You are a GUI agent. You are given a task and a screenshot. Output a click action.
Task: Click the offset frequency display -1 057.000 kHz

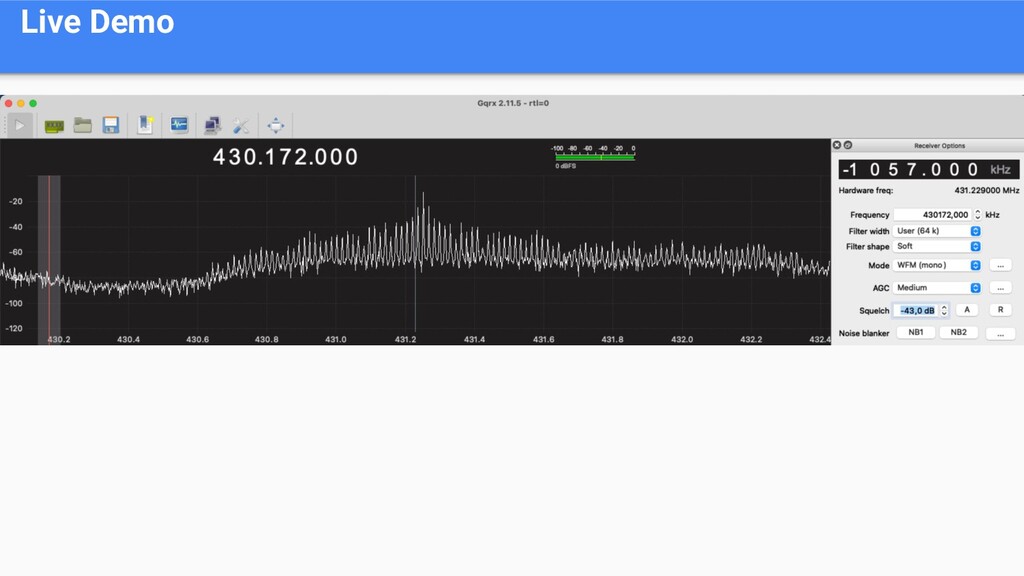click(929, 169)
